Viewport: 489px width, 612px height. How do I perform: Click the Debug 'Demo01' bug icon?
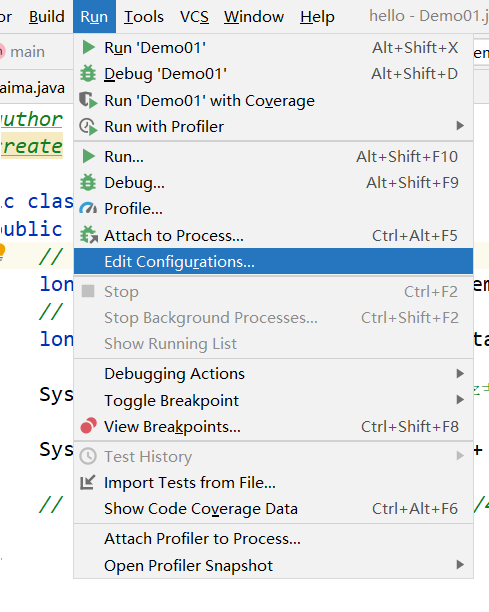pyautogui.click(x=88, y=74)
